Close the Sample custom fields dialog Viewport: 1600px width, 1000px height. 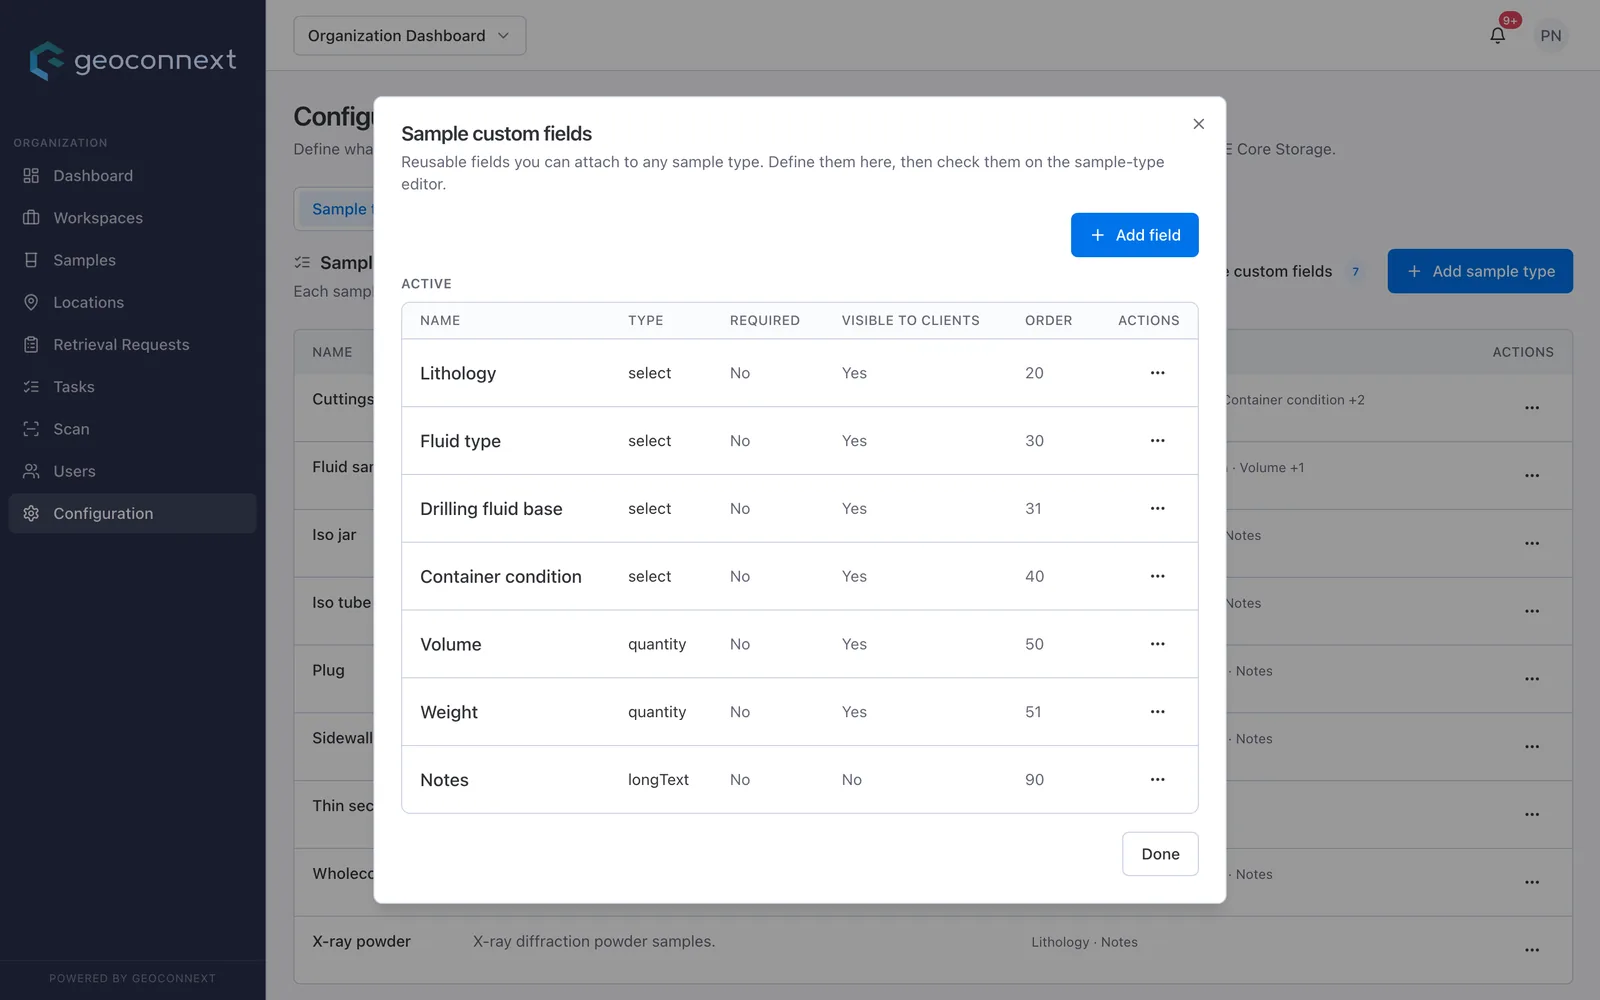[1198, 124]
